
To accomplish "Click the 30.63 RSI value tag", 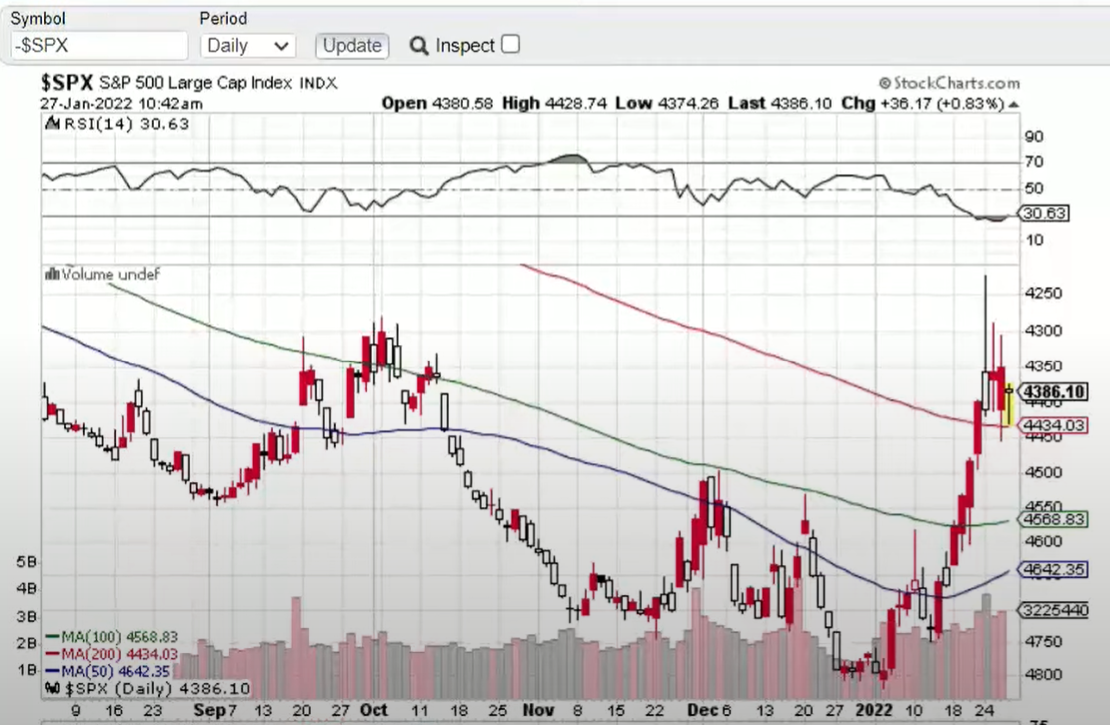I will (1043, 213).
